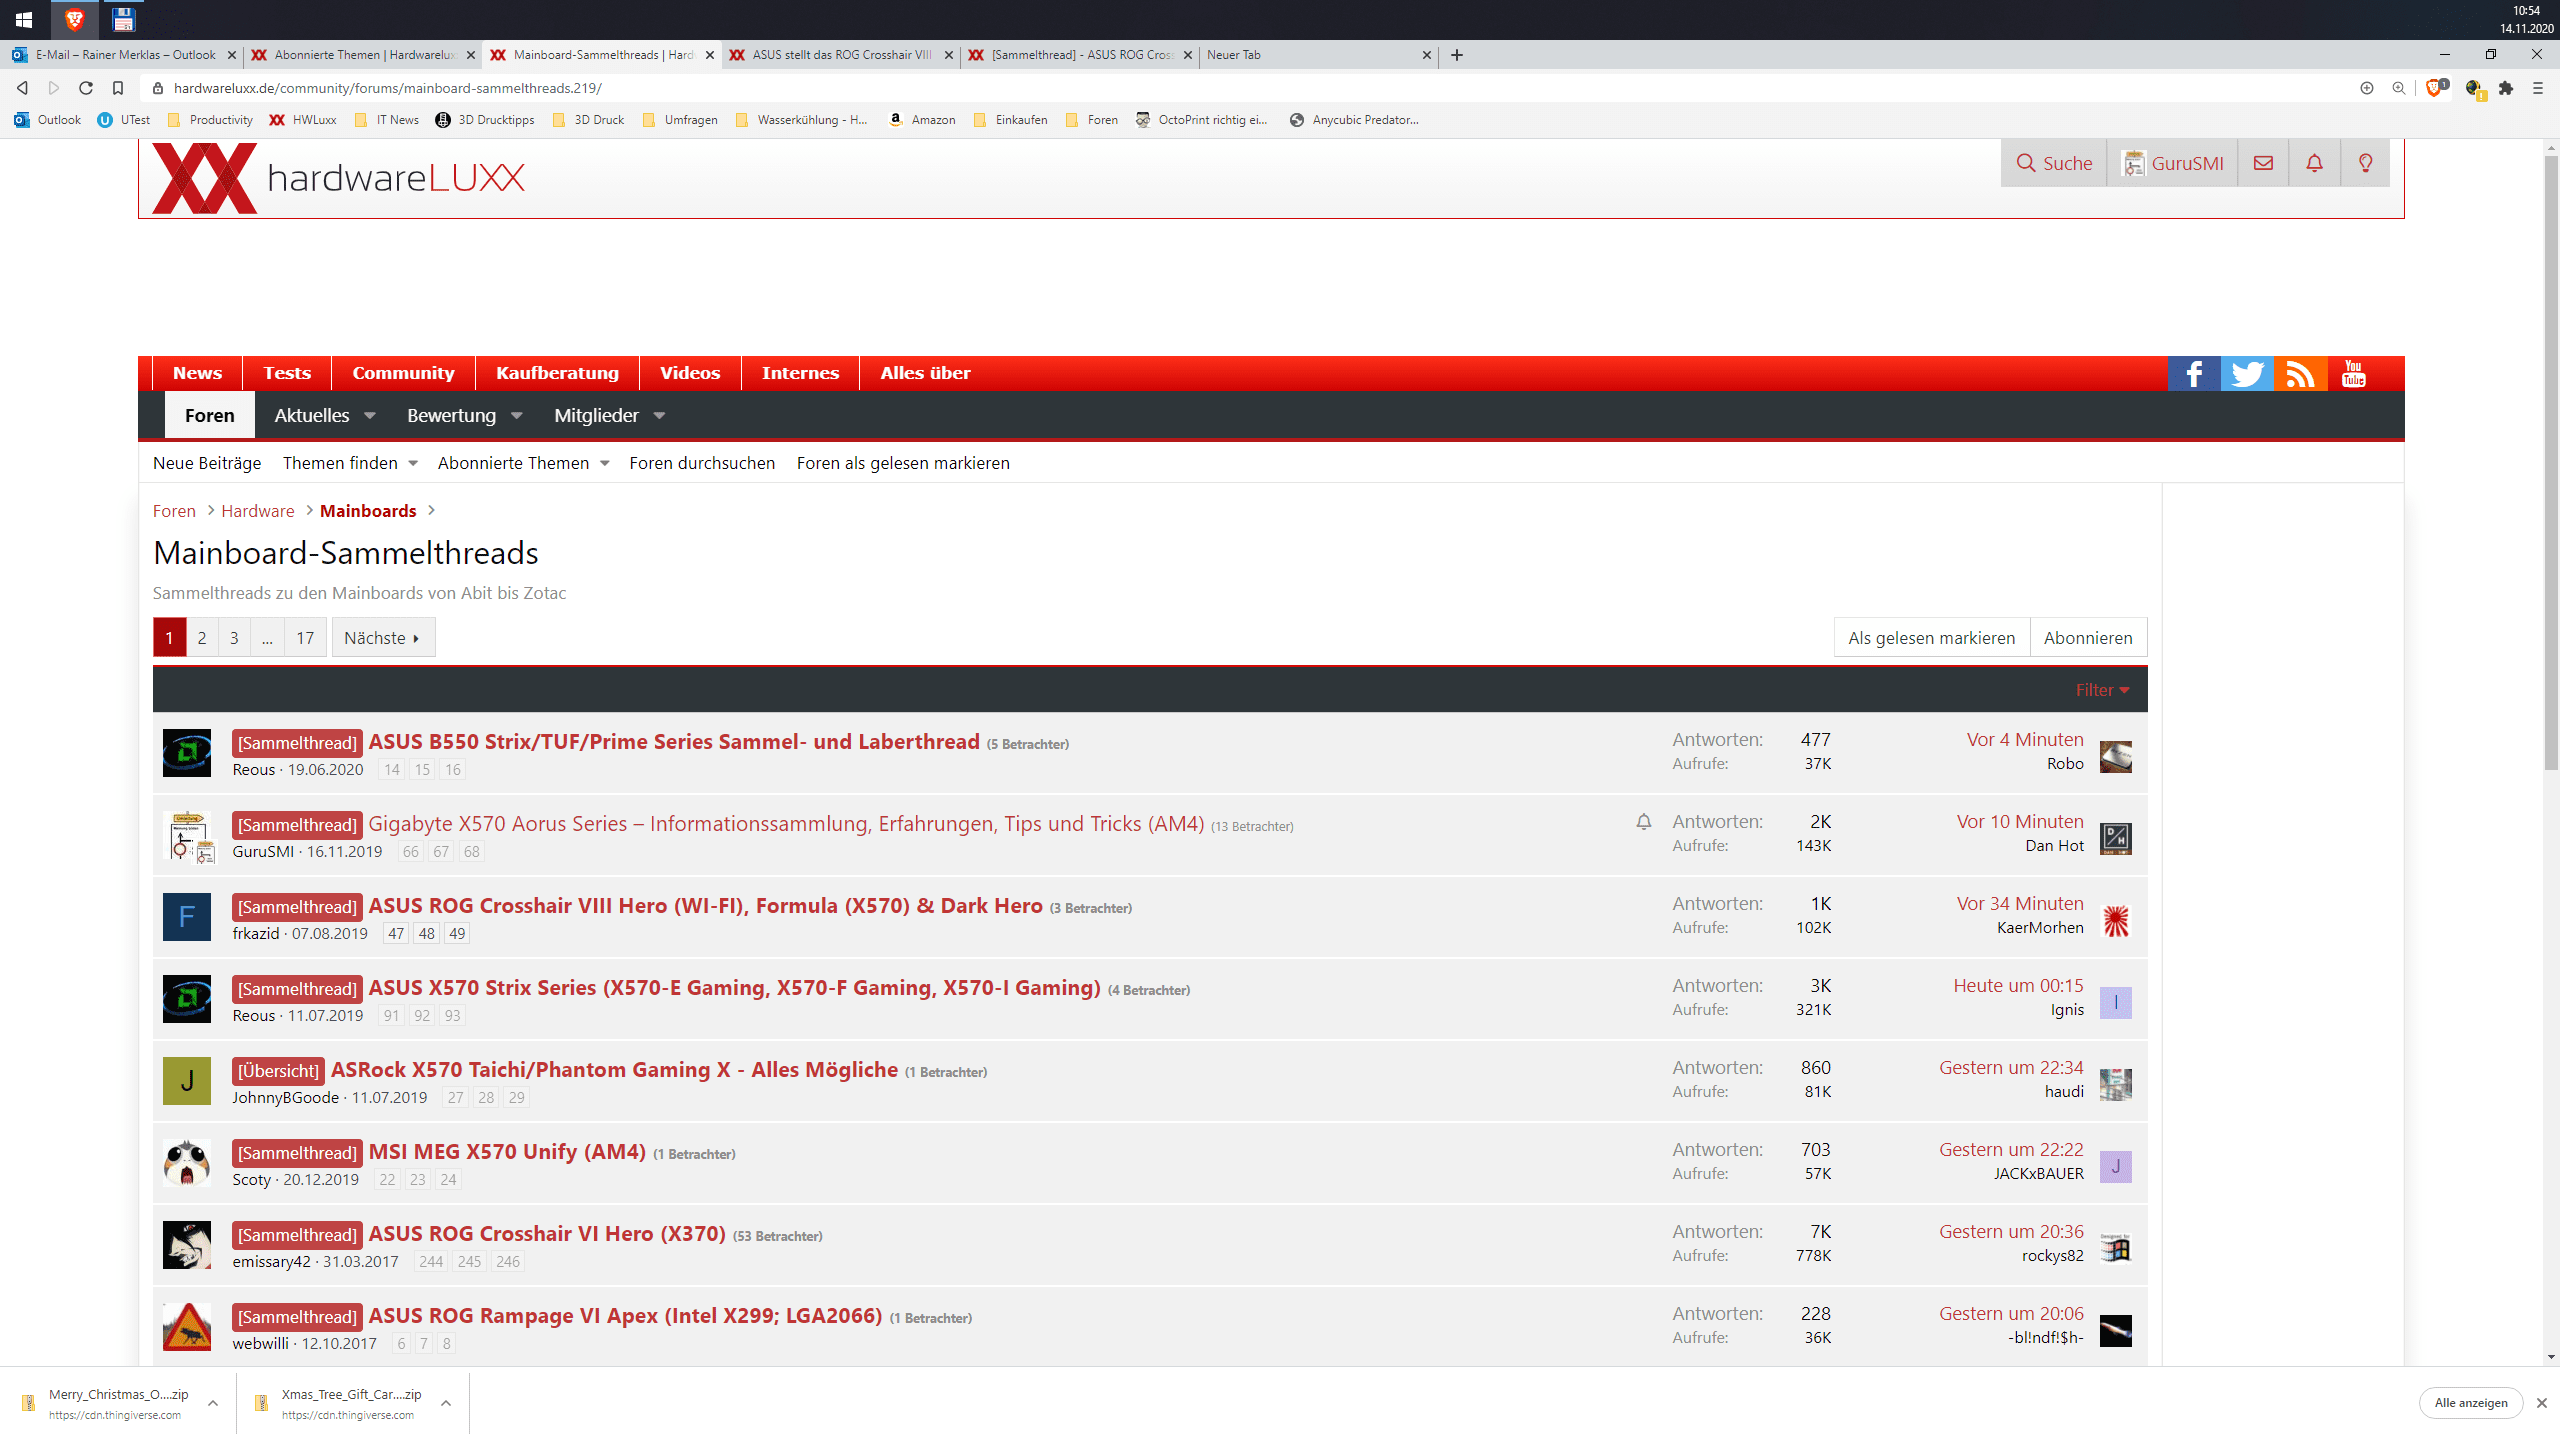This screenshot has width=2560, height=1440.
Task: Reload the page
Action: click(86, 88)
